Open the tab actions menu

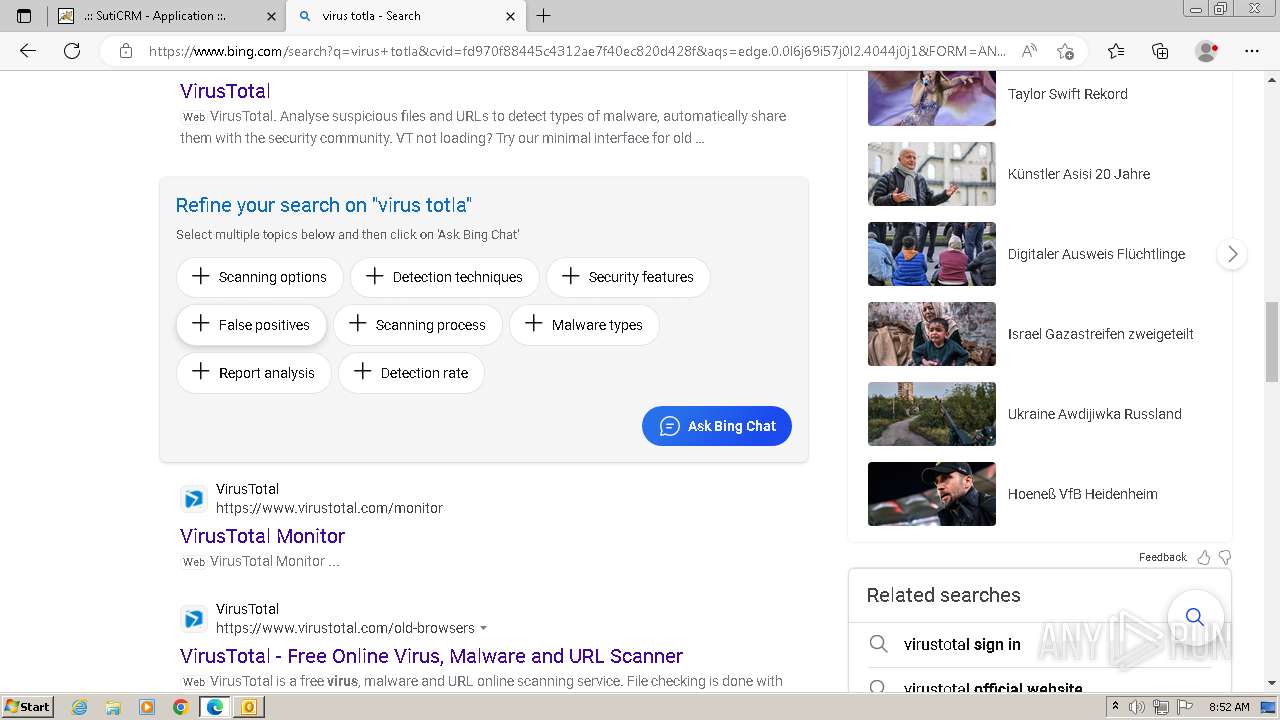click(x=24, y=16)
